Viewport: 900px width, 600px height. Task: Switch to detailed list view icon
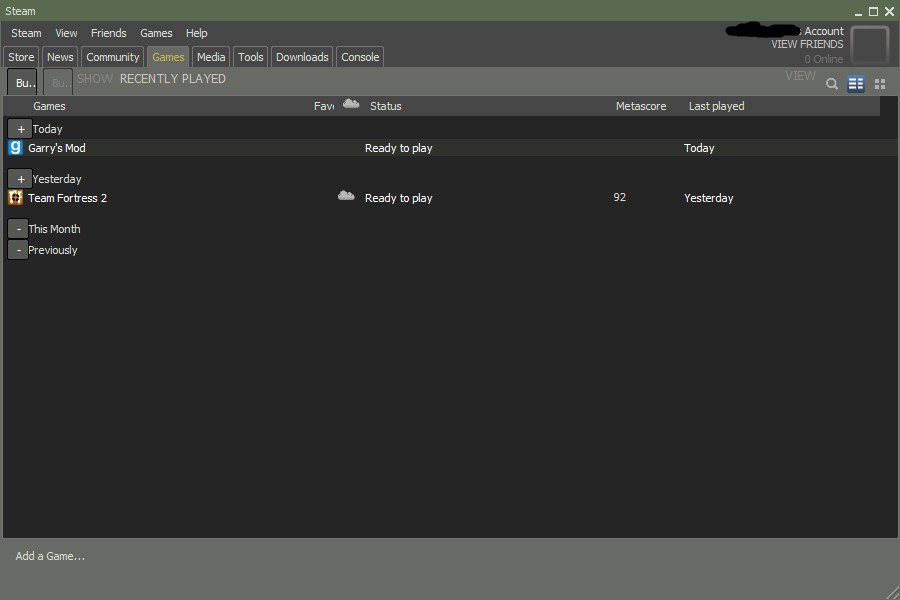point(856,84)
